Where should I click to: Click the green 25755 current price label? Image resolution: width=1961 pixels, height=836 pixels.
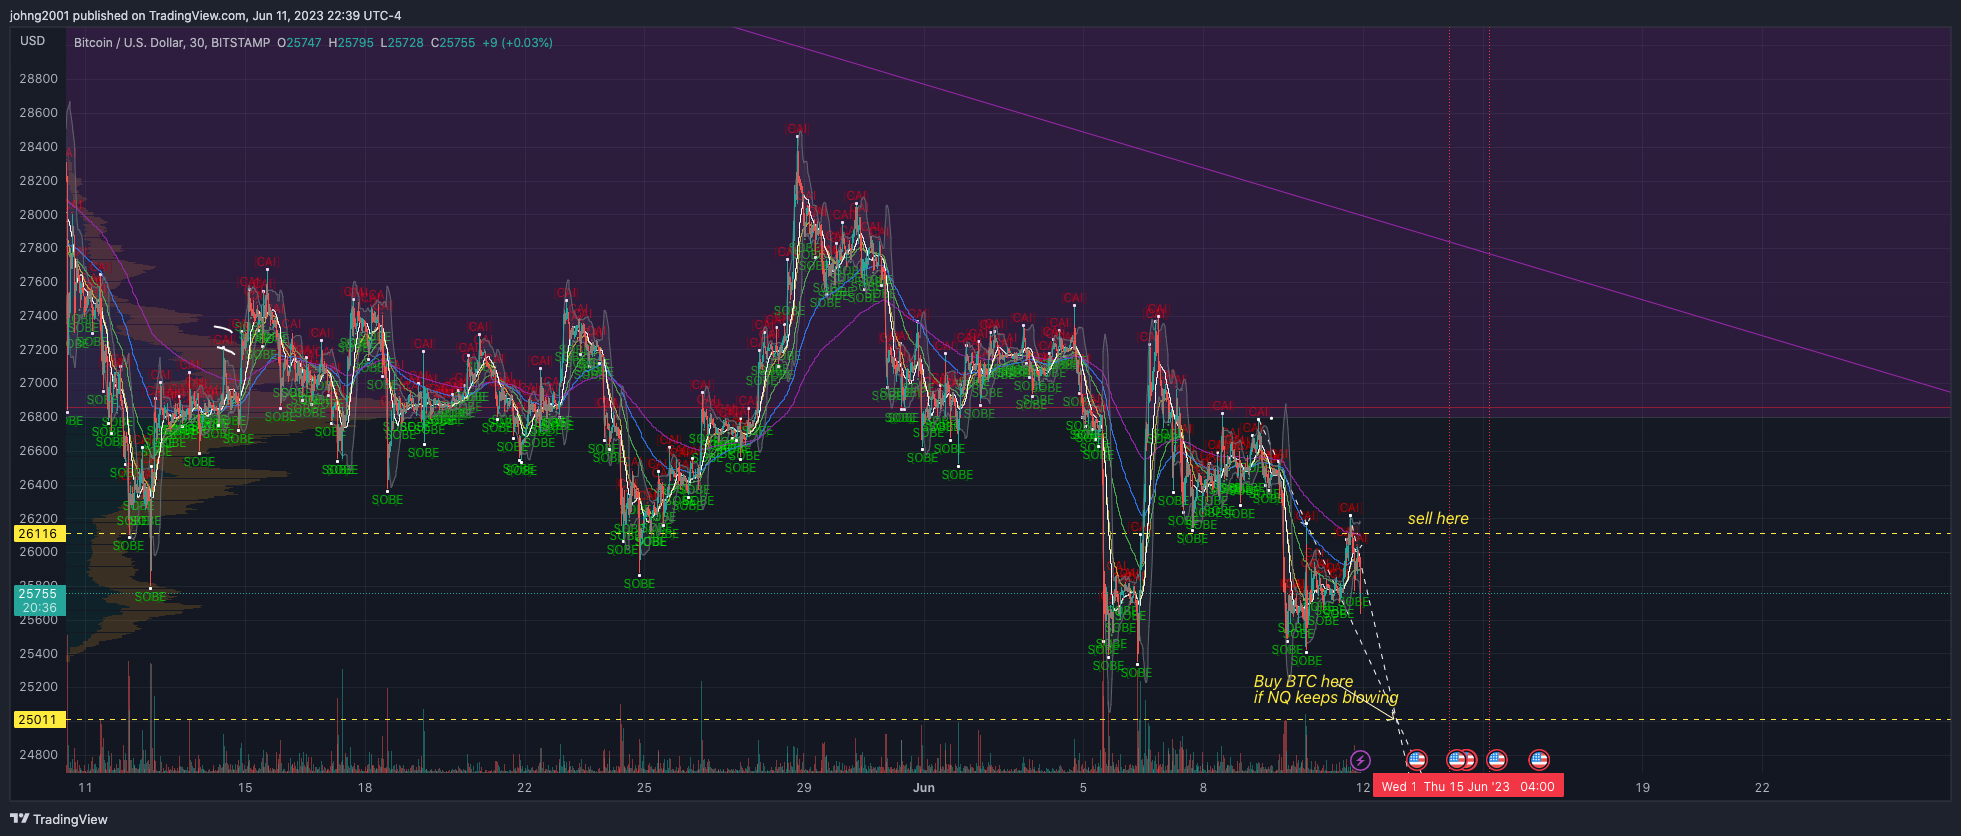[x=39, y=600]
